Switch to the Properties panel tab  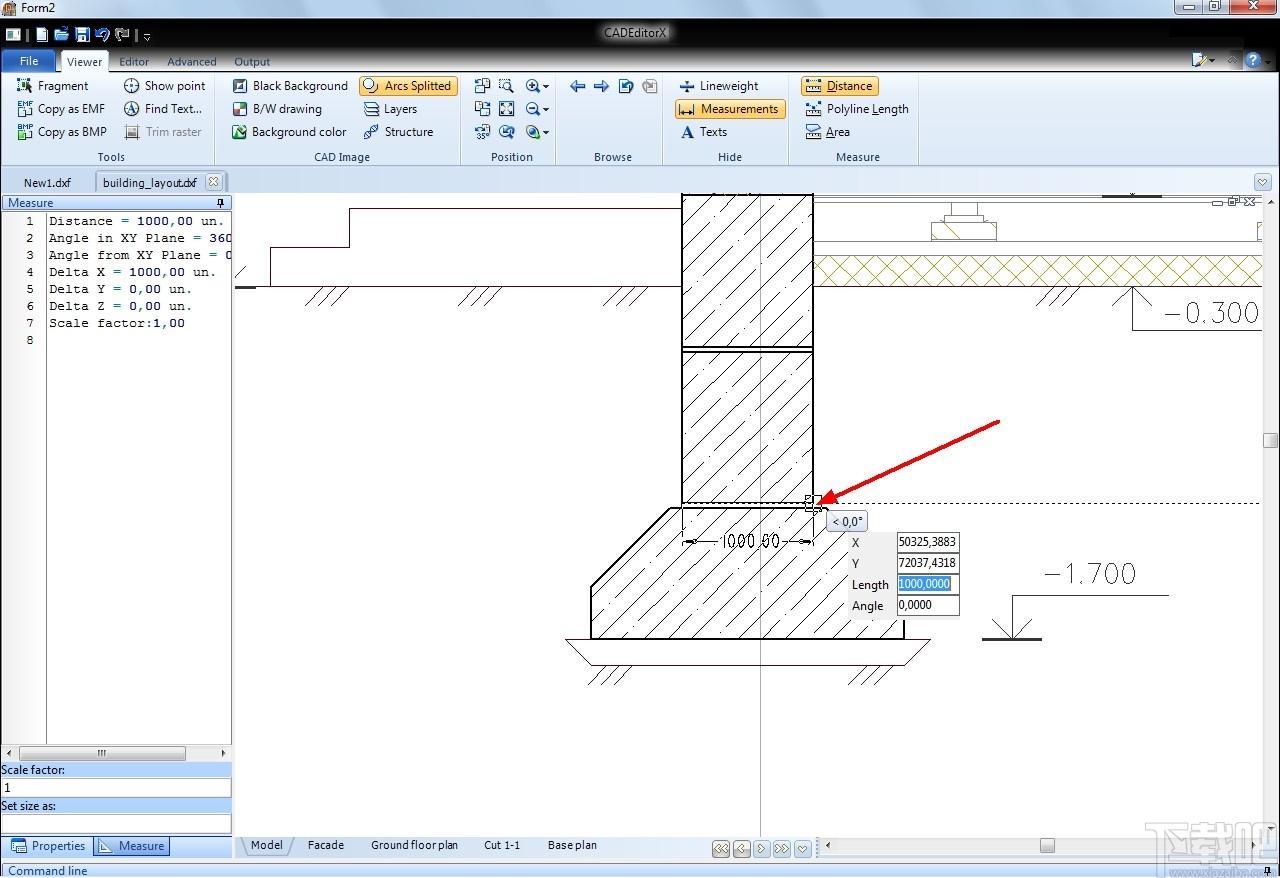(x=49, y=846)
